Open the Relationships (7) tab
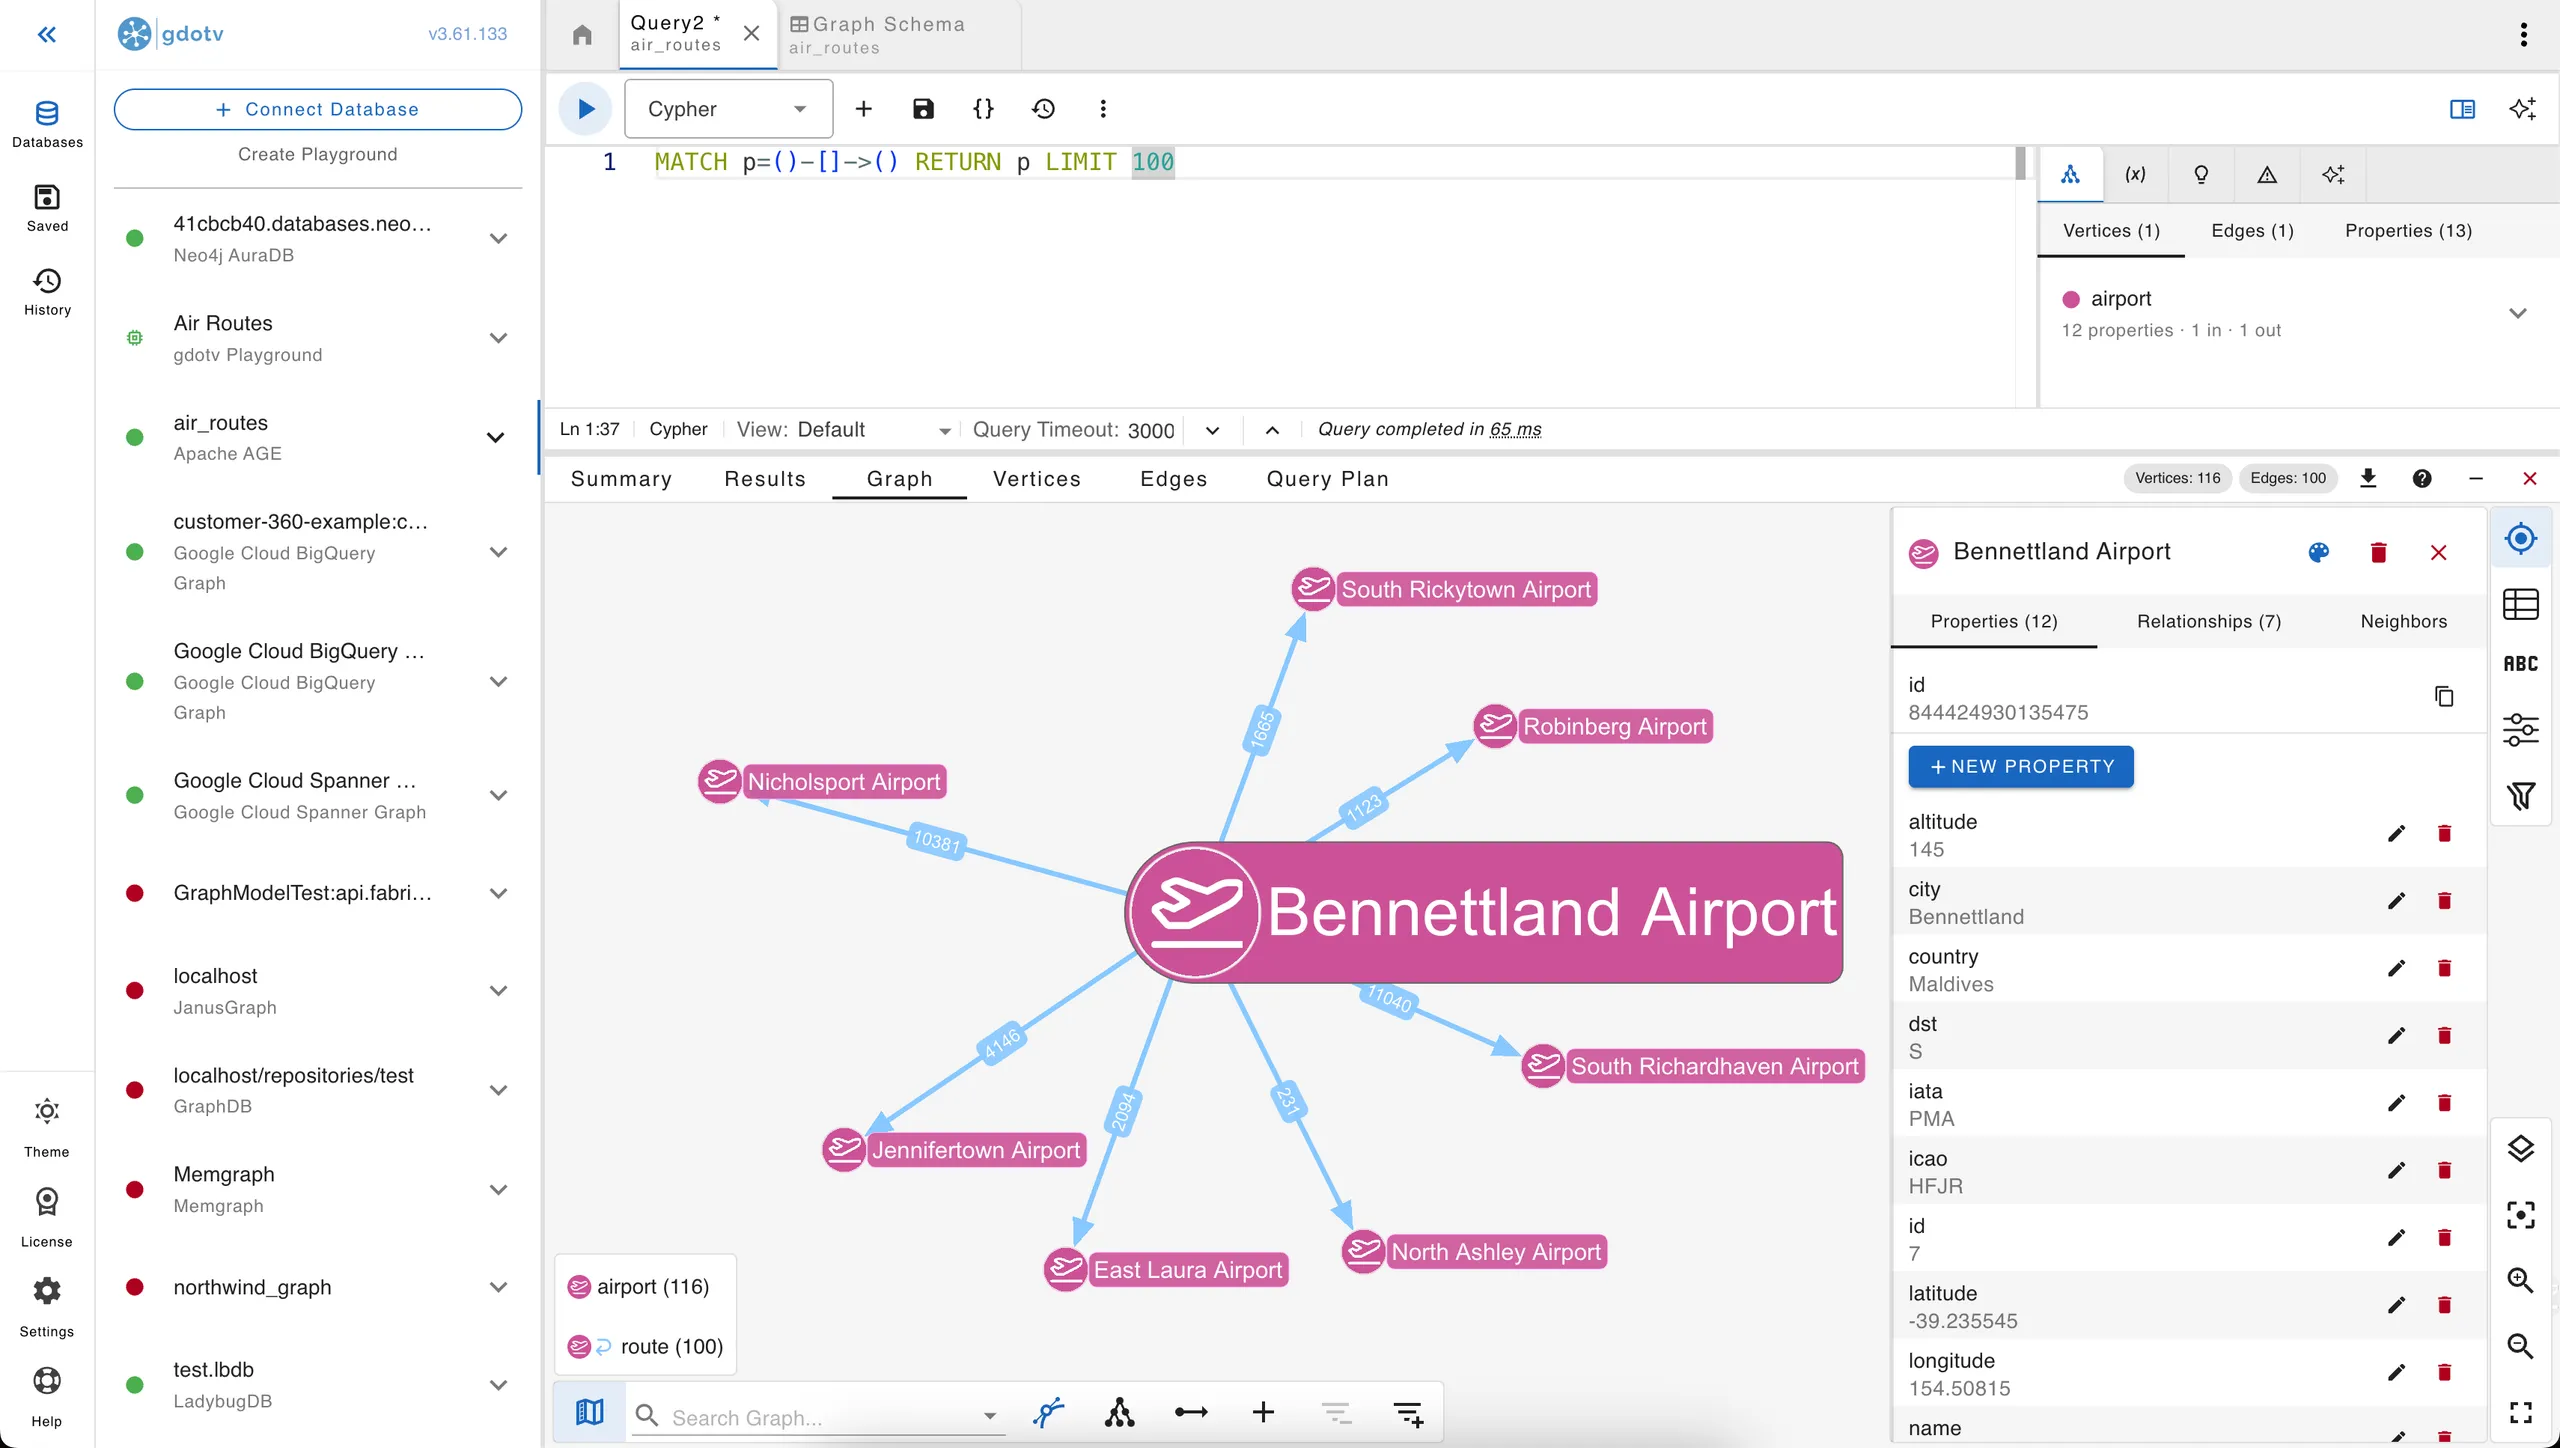 pyautogui.click(x=2209, y=622)
